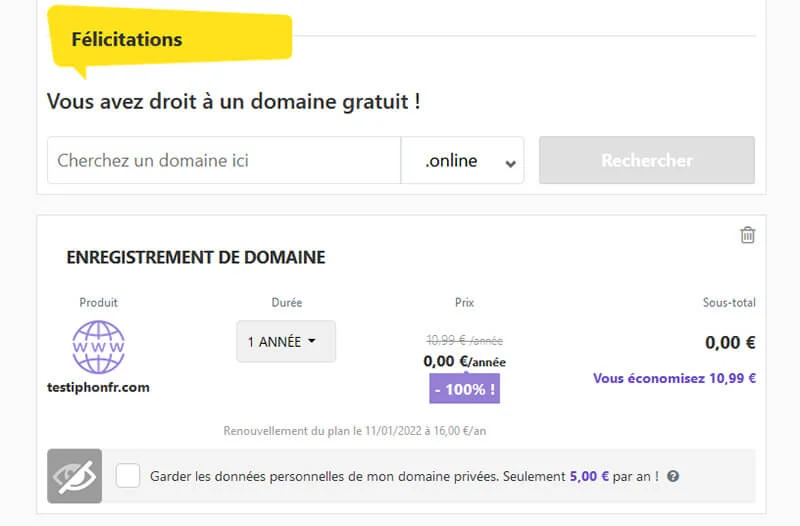Click the '- 100% !' discount badge
Image resolution: width=800 pixels, height=526 pixels.
[x=464, y=389]
